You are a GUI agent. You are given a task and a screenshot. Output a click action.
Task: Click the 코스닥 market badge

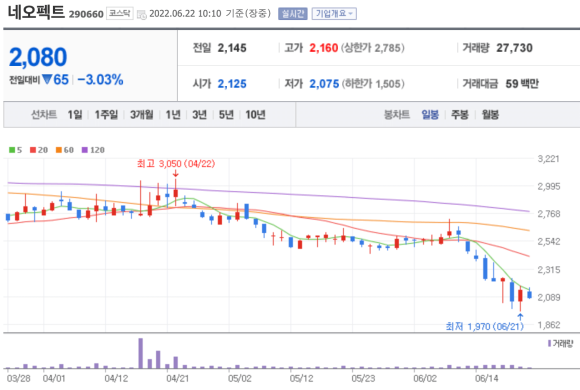tap(120, 13)
